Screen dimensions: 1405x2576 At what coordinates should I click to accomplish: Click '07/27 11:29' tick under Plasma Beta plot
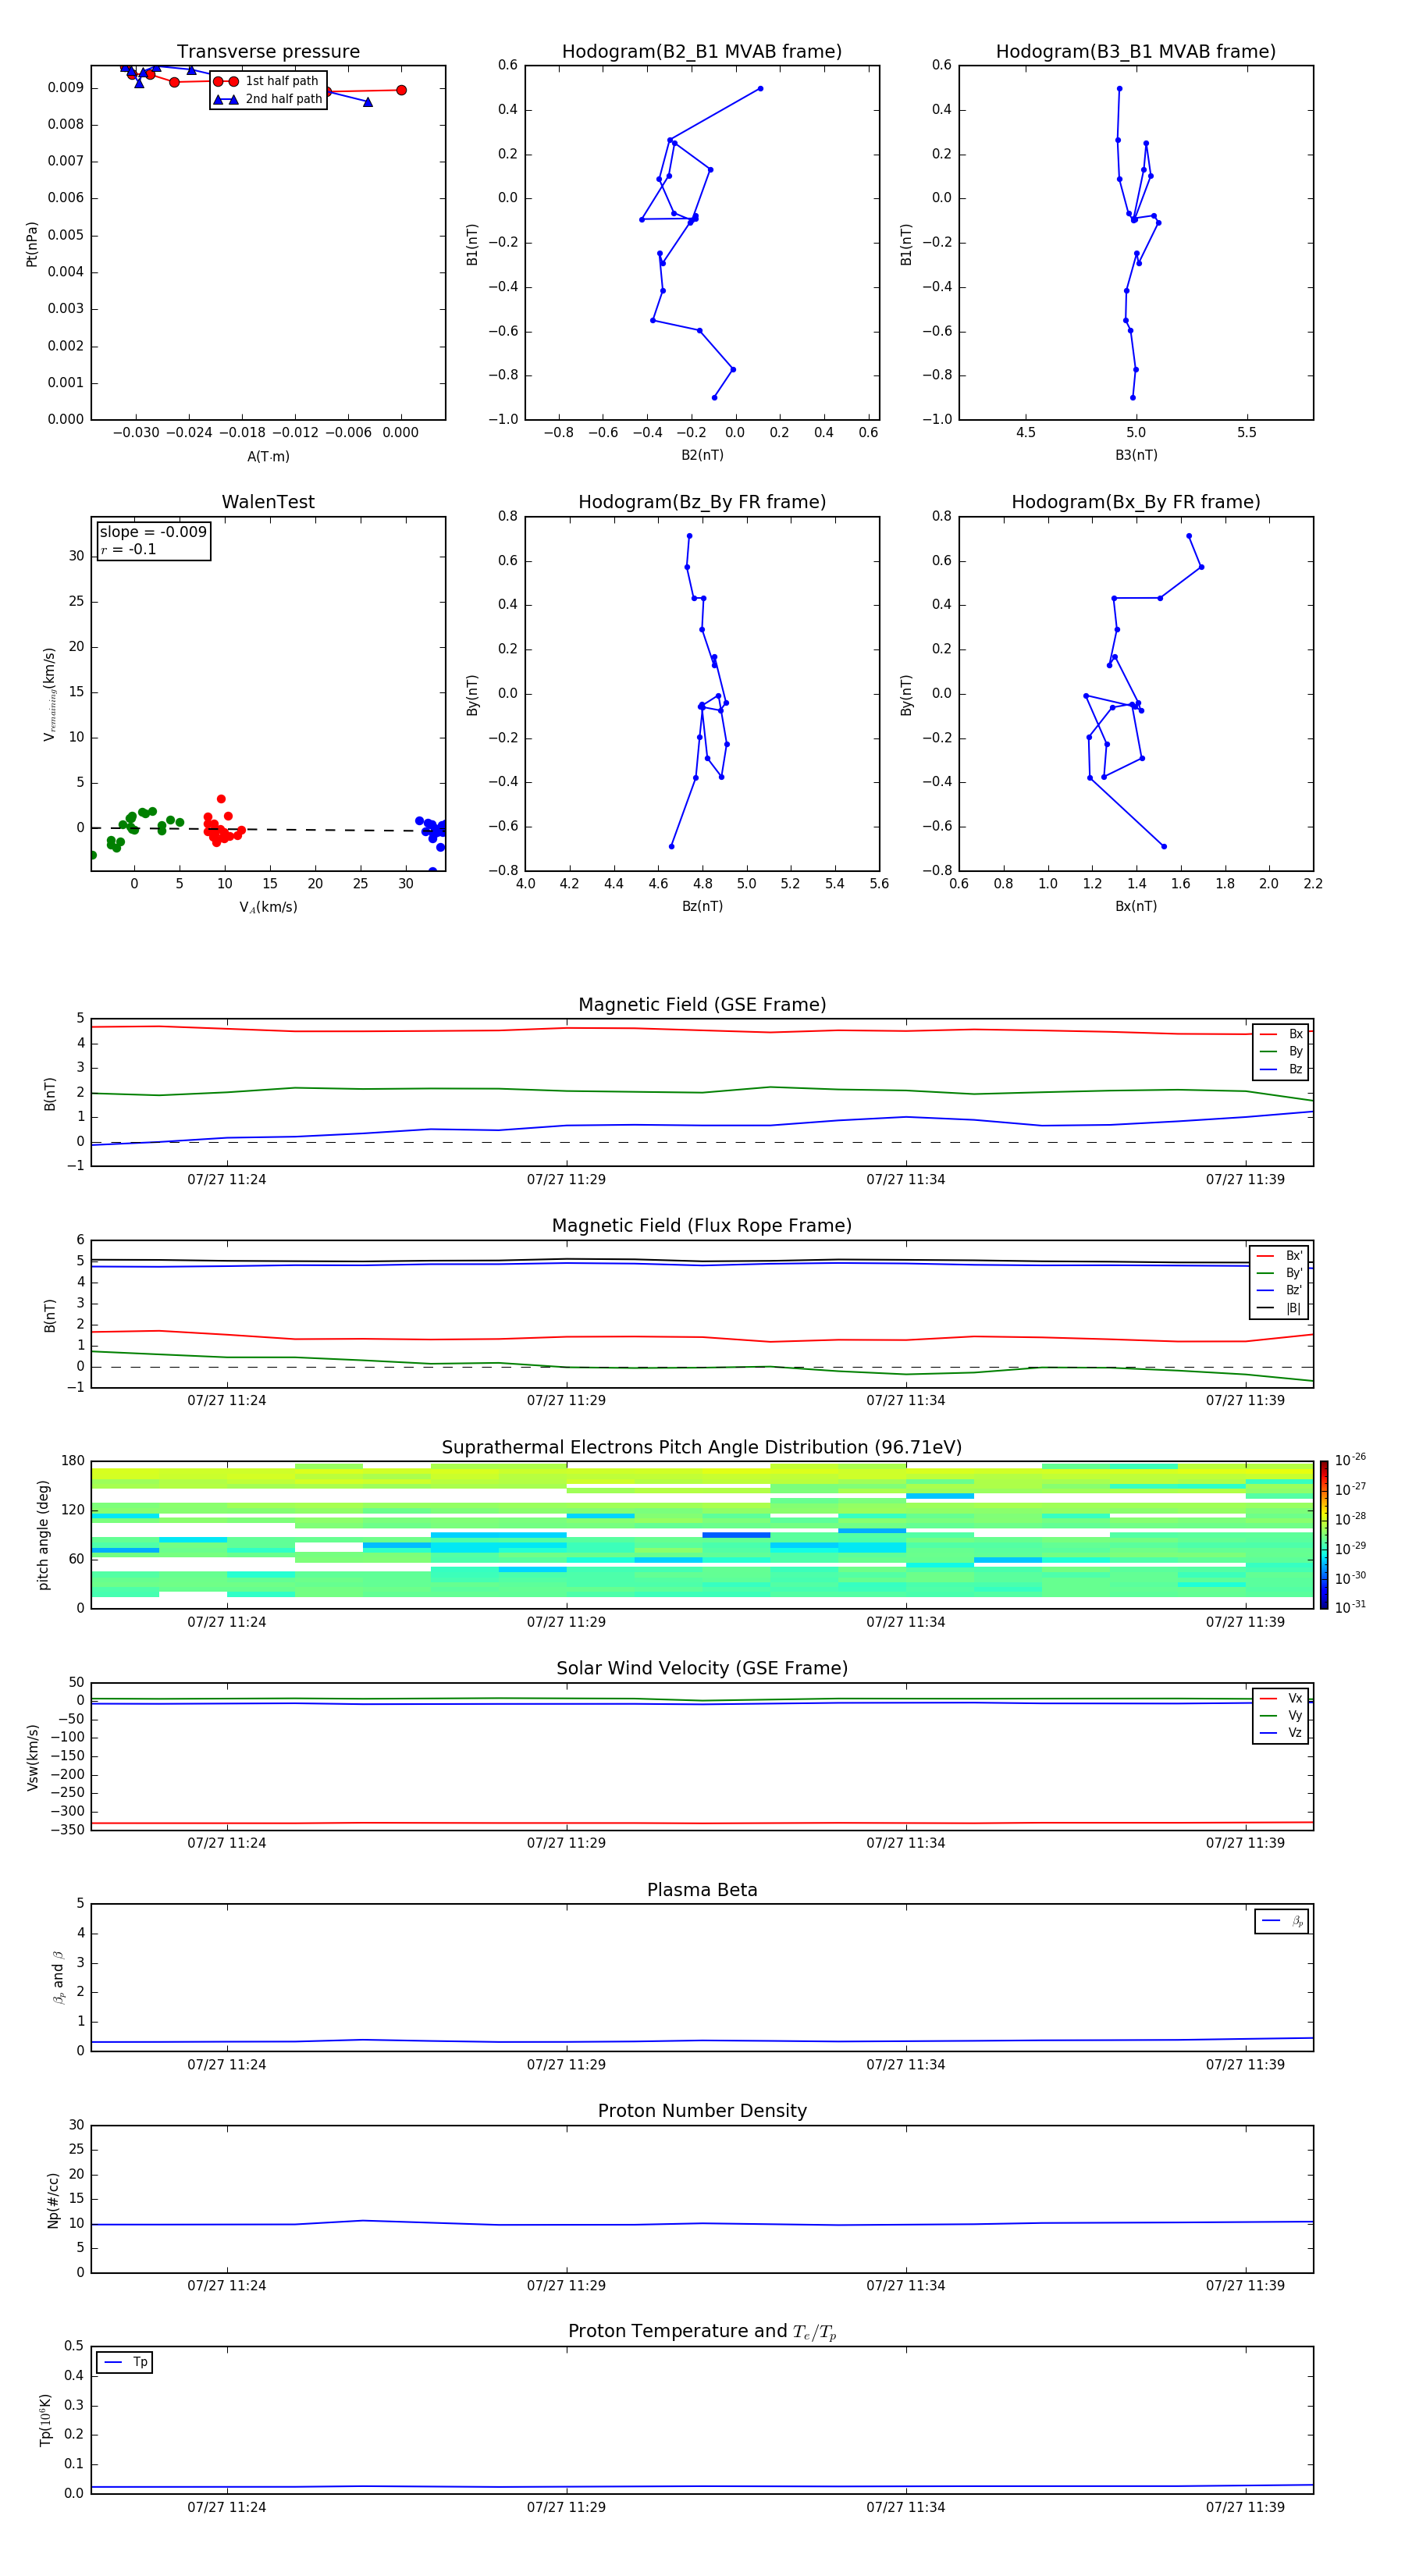click(x=566, y=2064)
